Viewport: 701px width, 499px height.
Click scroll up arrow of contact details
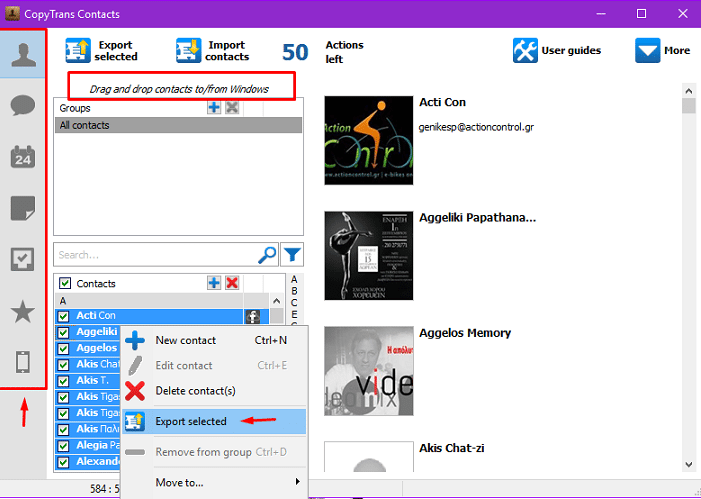[x=689, y=91]
